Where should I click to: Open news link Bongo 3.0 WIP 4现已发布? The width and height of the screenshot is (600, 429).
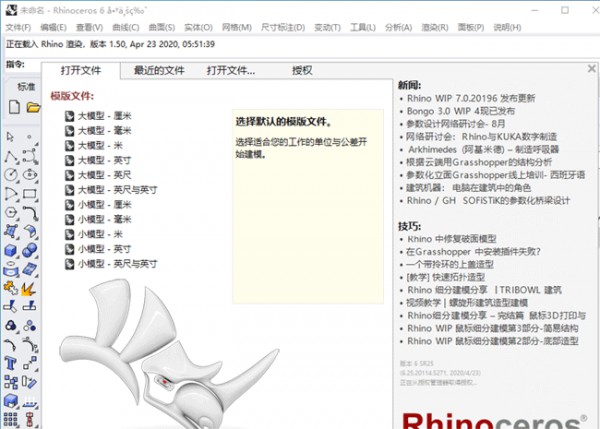click(461, 111)
